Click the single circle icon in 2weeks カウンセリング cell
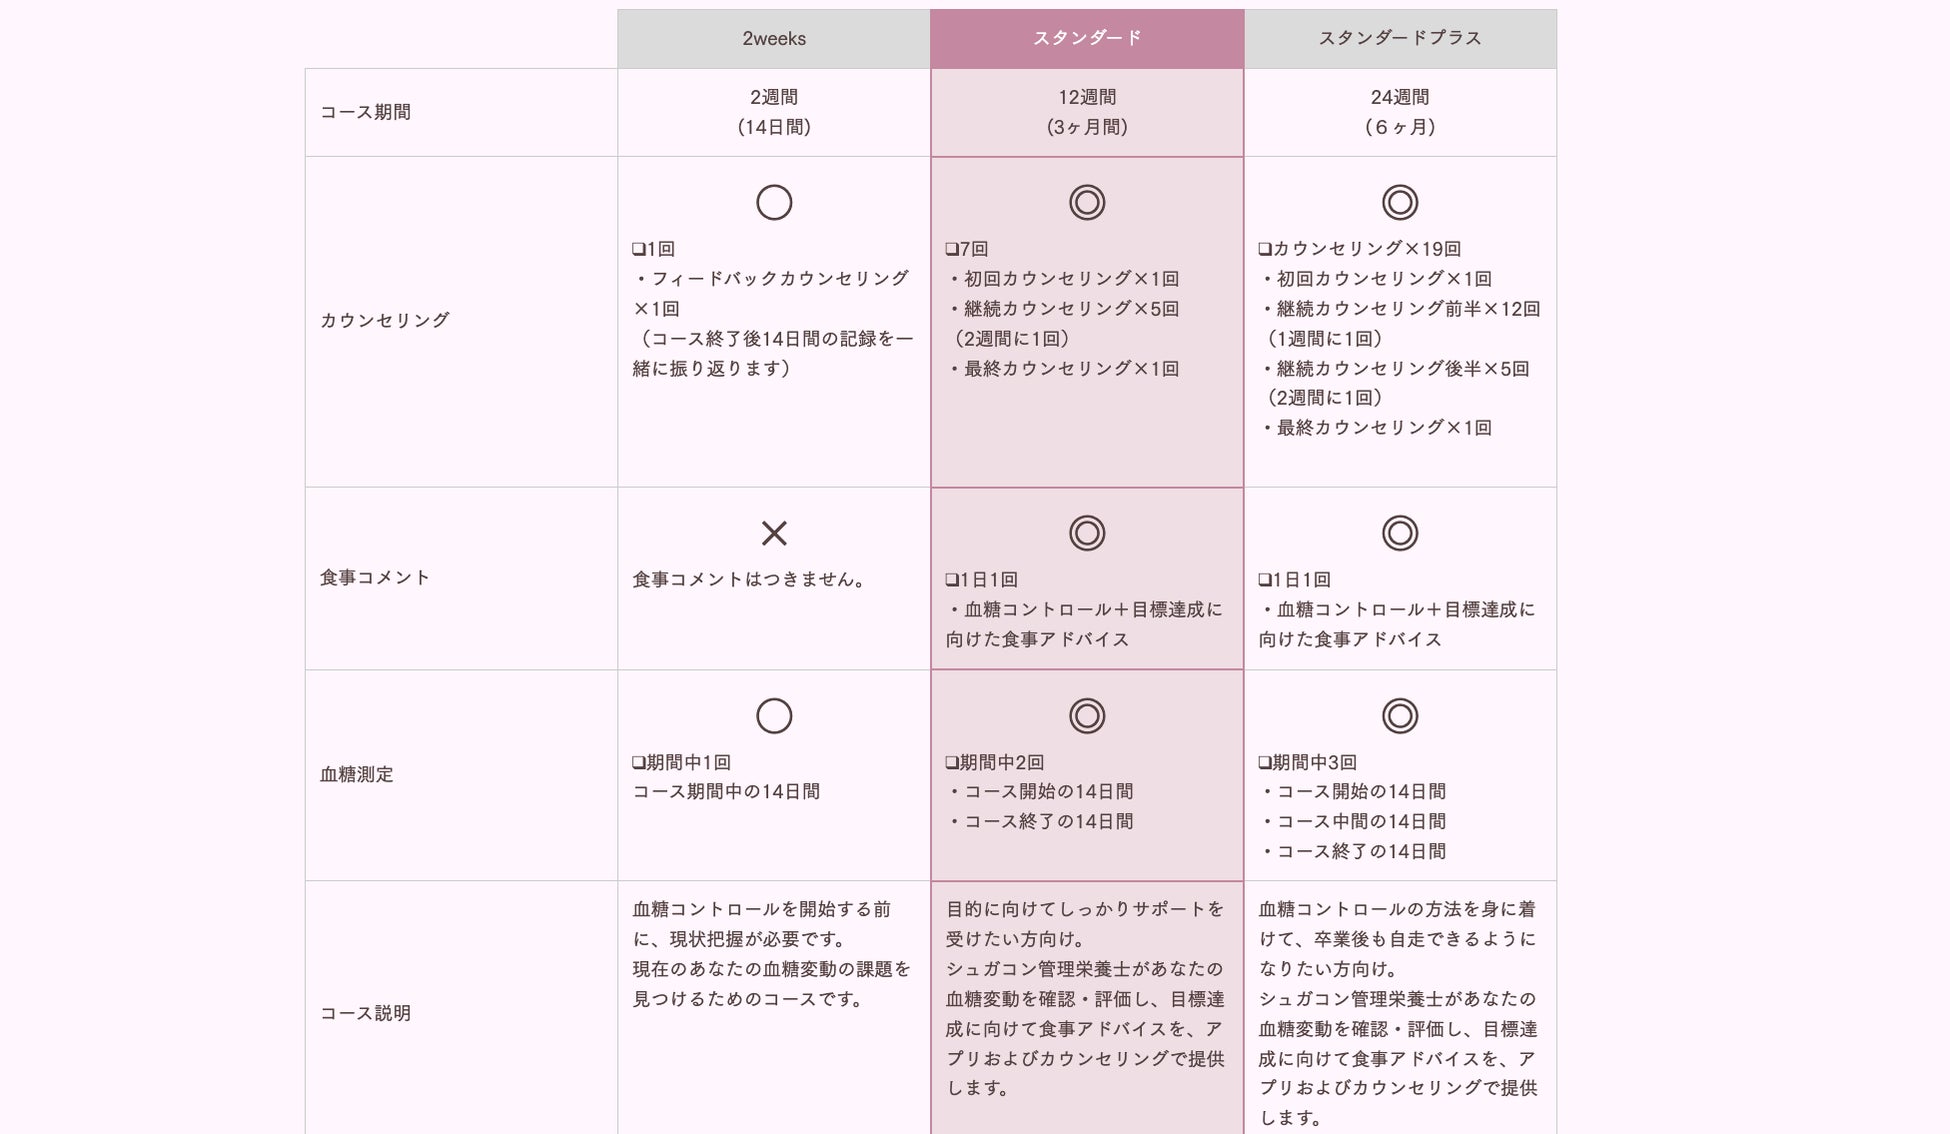The height and width of the screenshot is (1134, 1950). tap(774, 203)
